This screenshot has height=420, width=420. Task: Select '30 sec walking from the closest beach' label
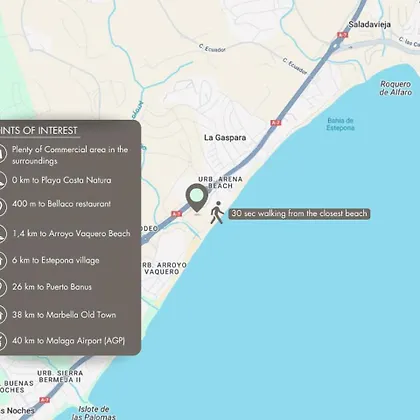299,214
